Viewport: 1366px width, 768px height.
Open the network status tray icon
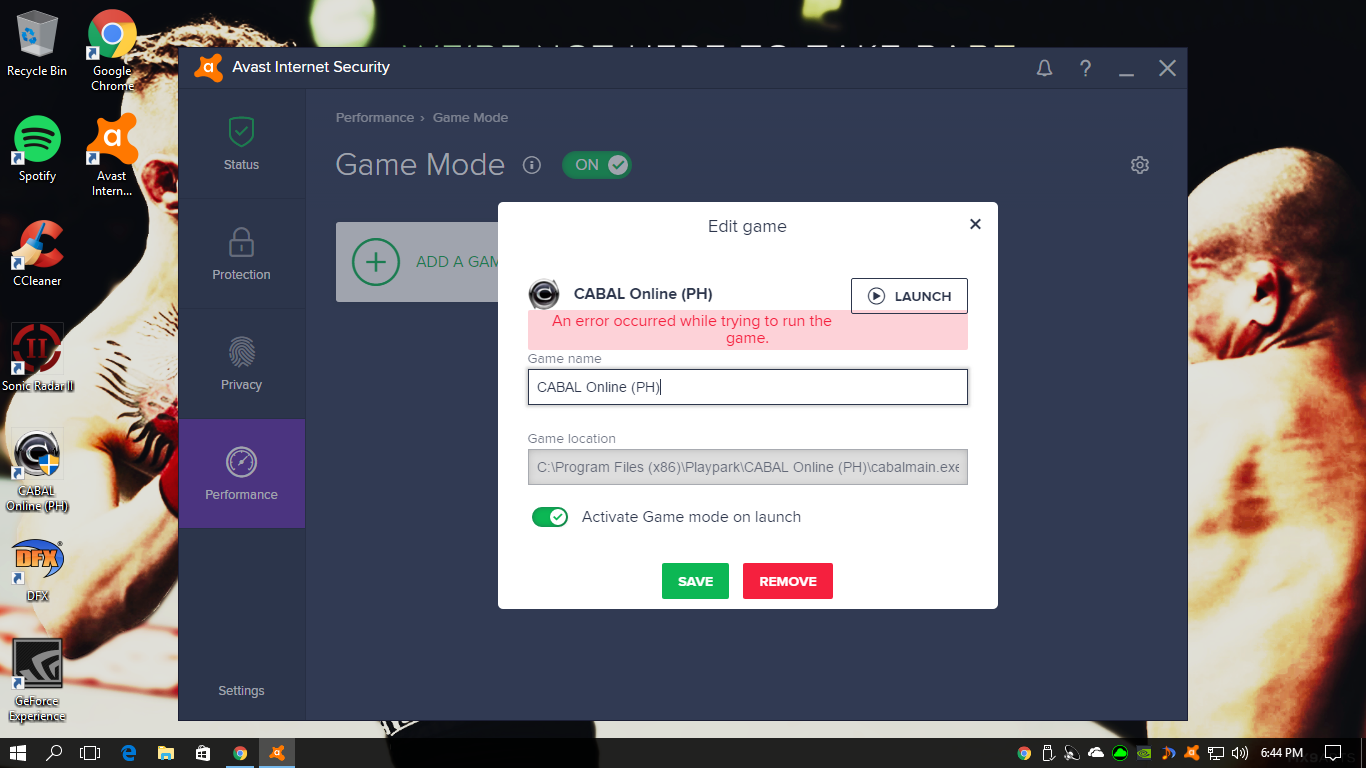click(x=1216, y=753)
